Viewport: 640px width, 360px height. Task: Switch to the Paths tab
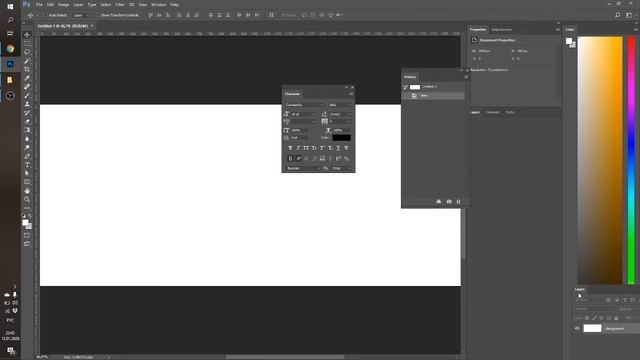(510, 112)
